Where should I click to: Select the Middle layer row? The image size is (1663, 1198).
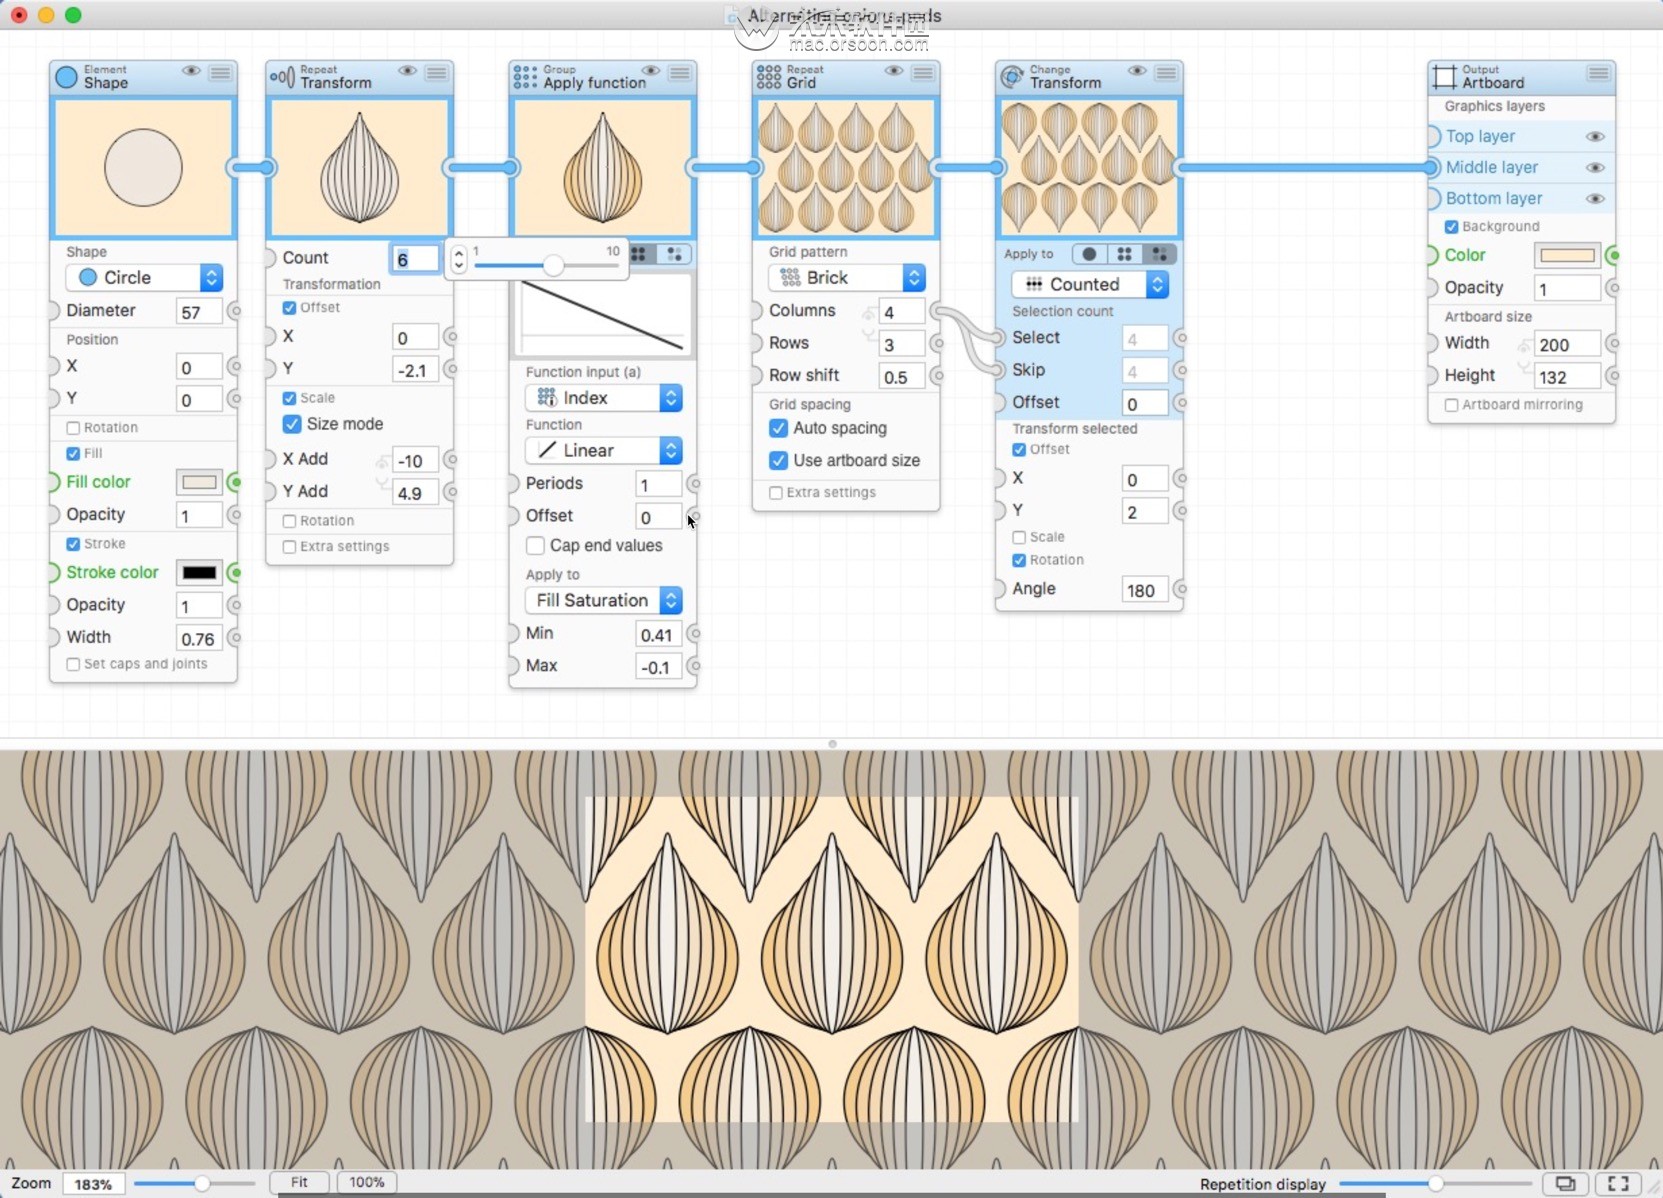[x=1521, y=167]
